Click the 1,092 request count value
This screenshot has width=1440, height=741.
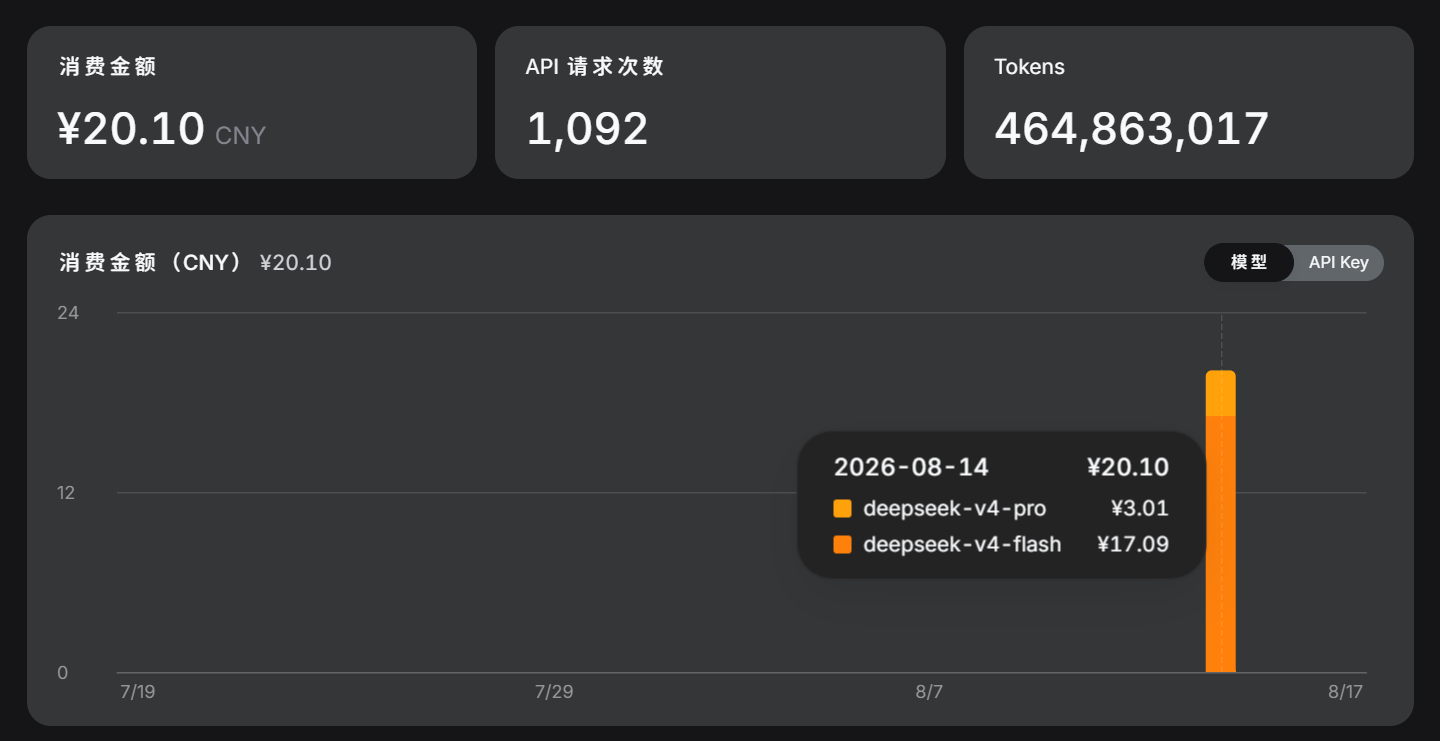point(587,129)
